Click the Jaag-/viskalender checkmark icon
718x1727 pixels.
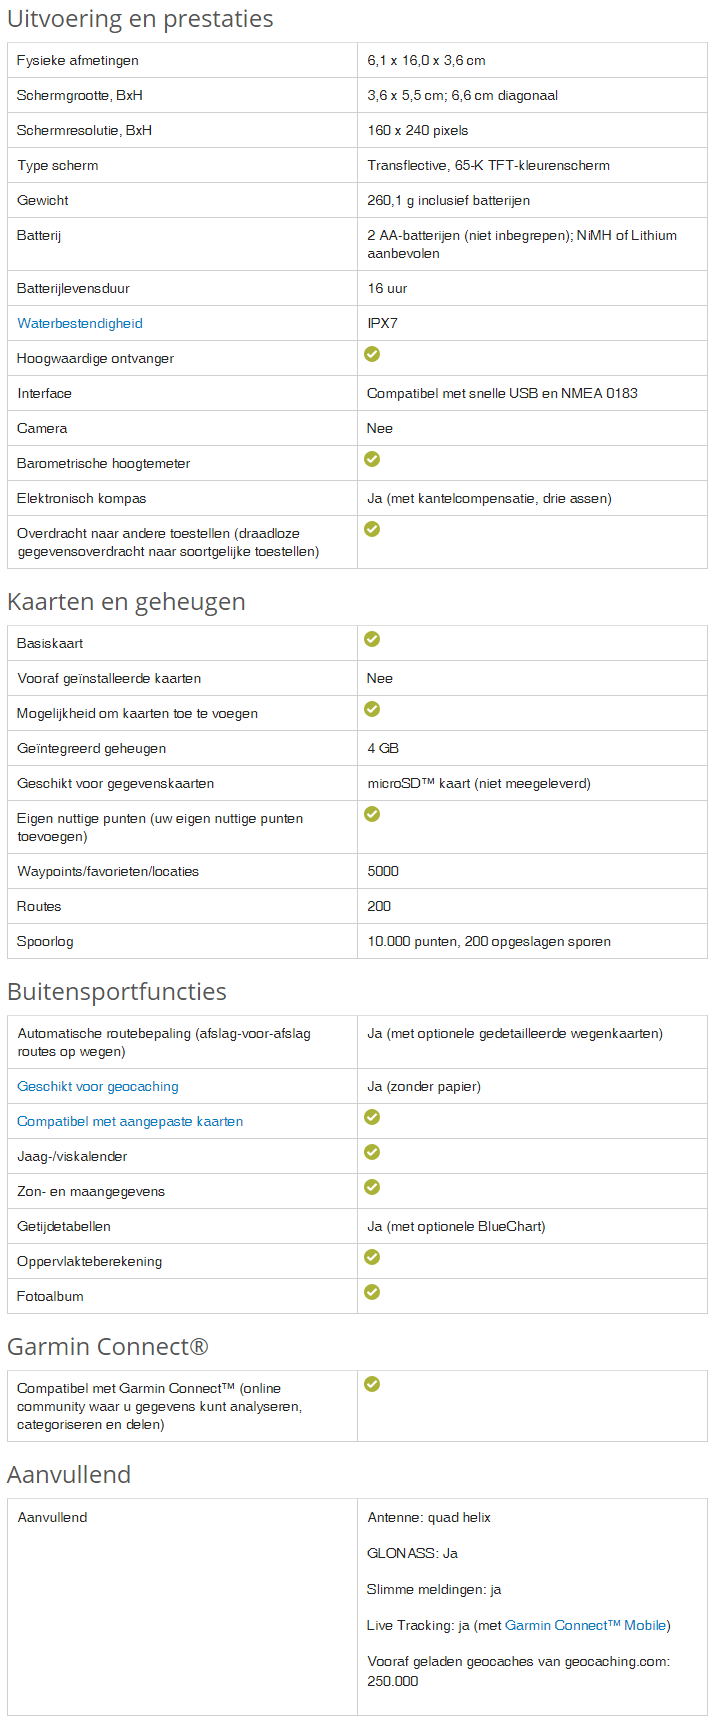point(372,1152)
